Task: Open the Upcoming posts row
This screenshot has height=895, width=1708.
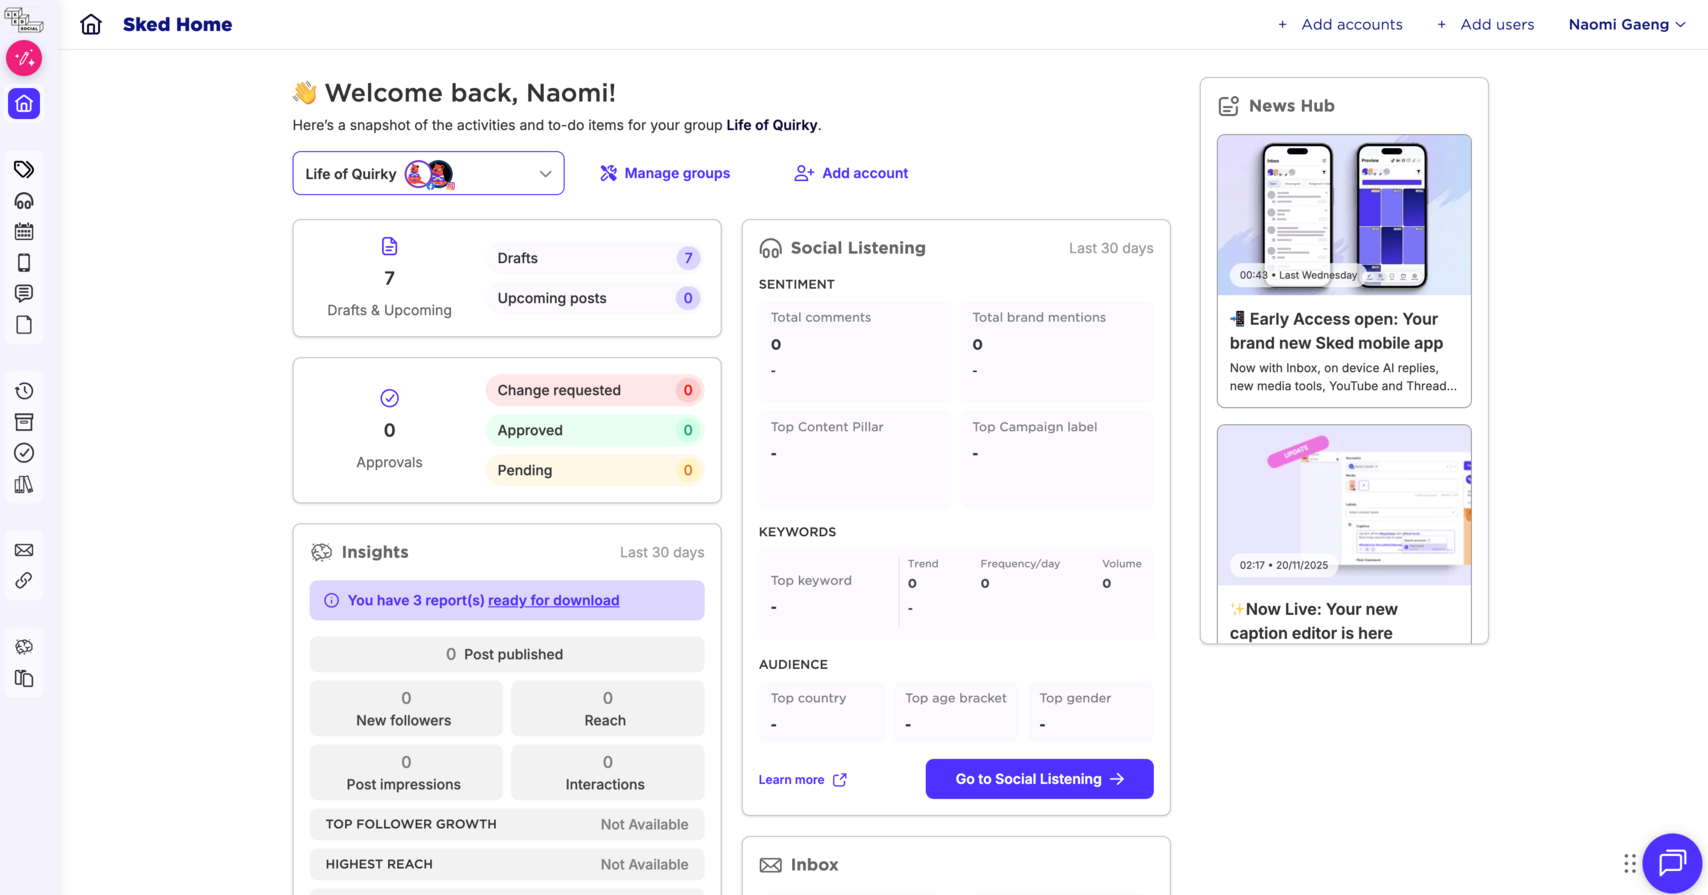Action: [x=594, y=298]
